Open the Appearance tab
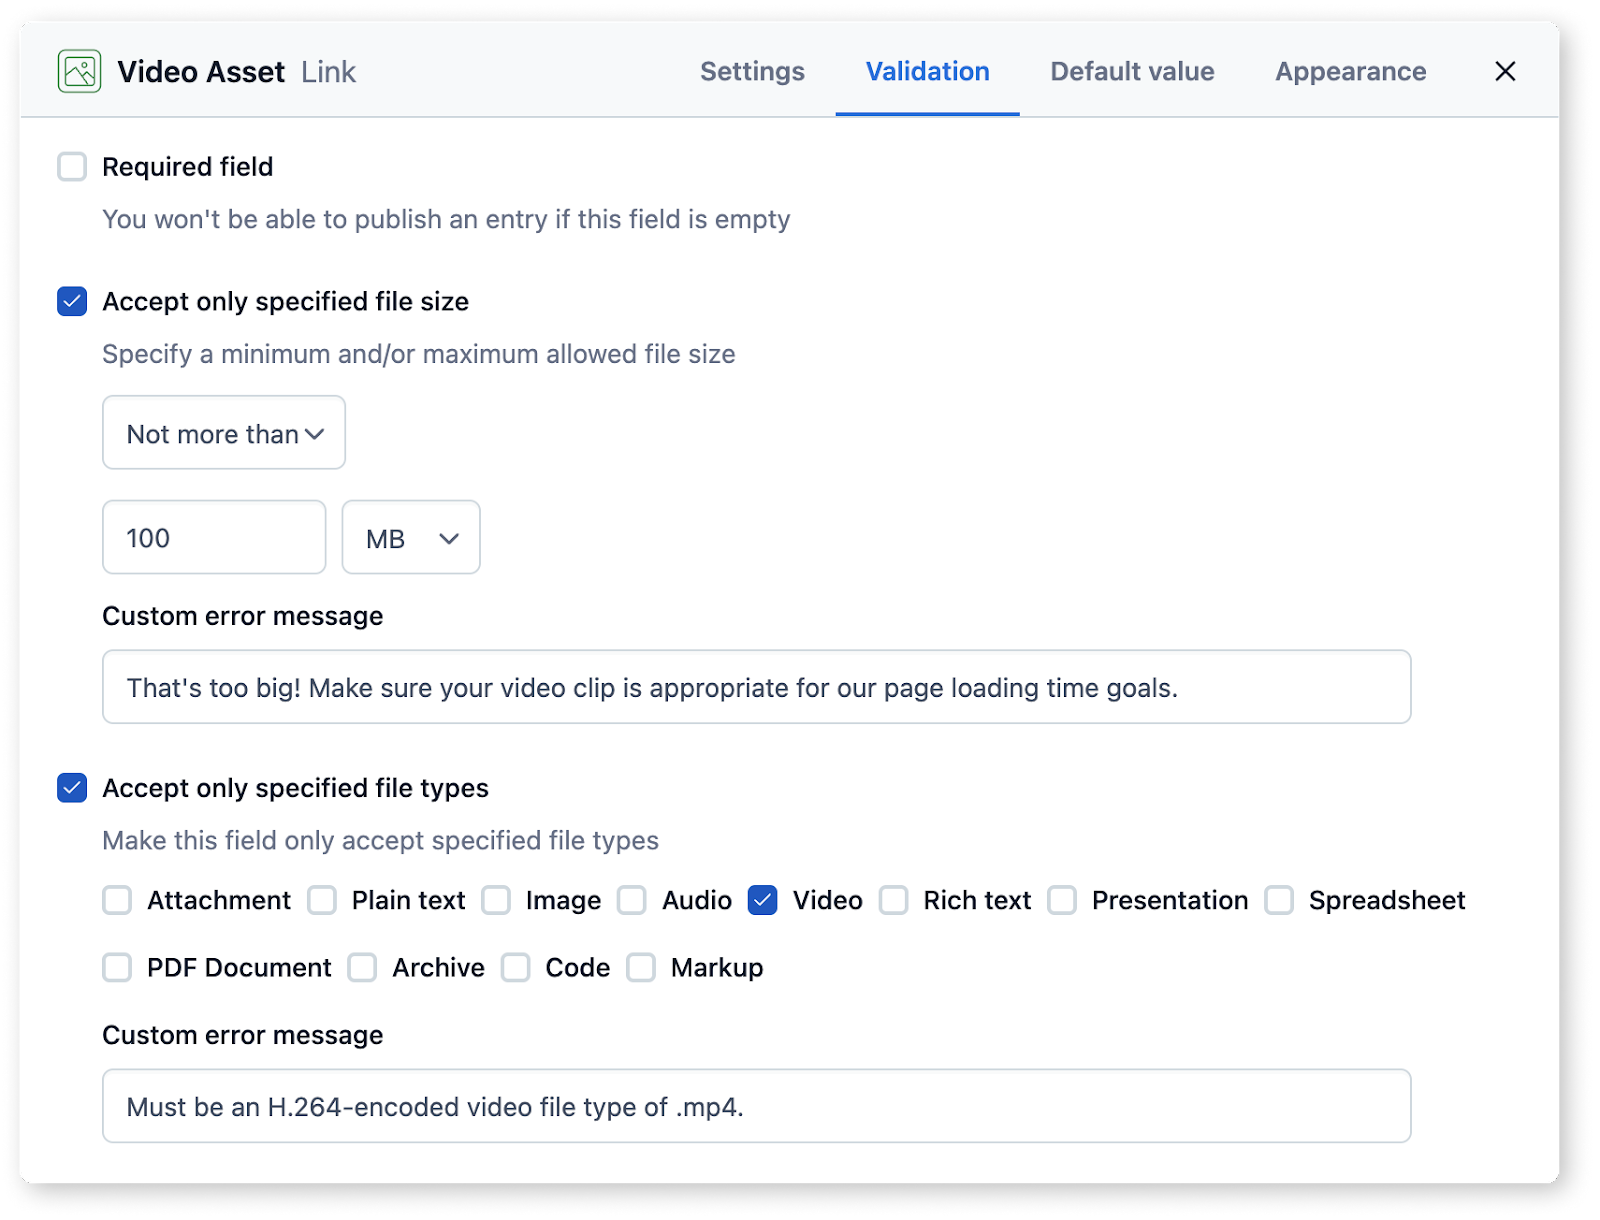 click(x=1349, y=71)
